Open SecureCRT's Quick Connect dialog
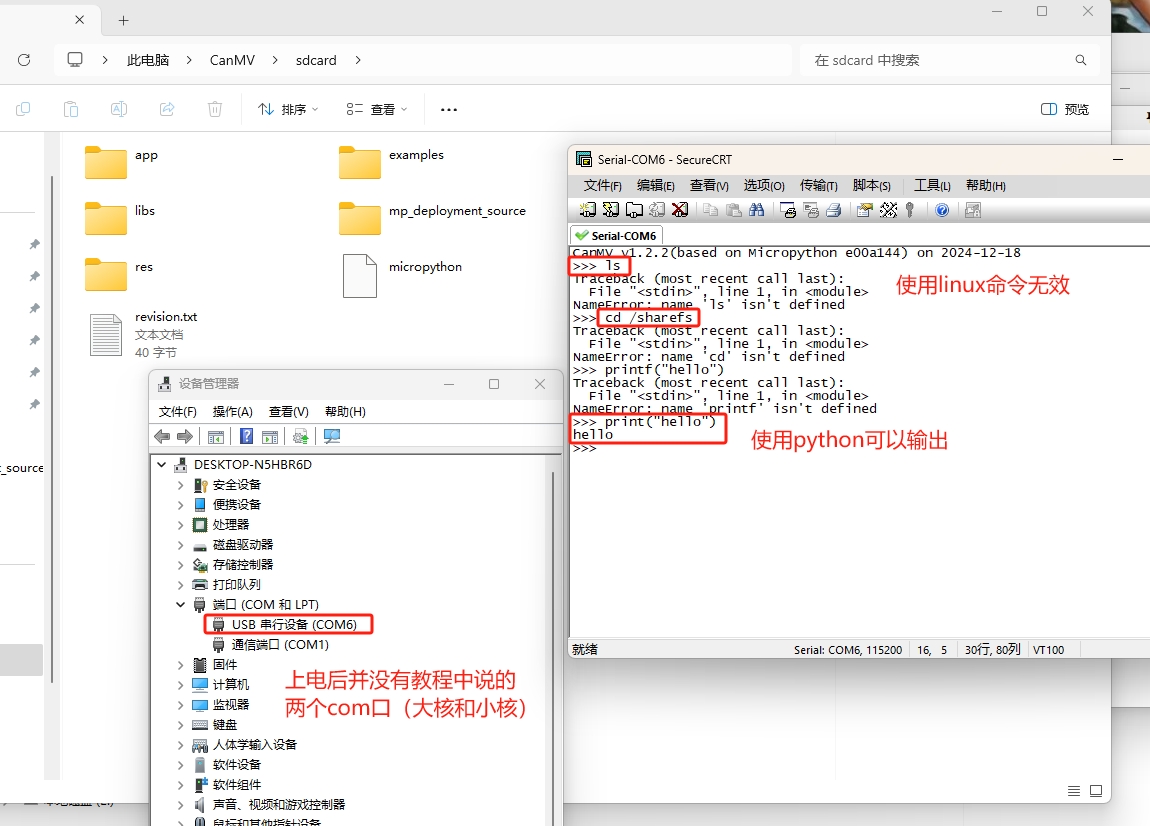 click(x=613, y=209)
